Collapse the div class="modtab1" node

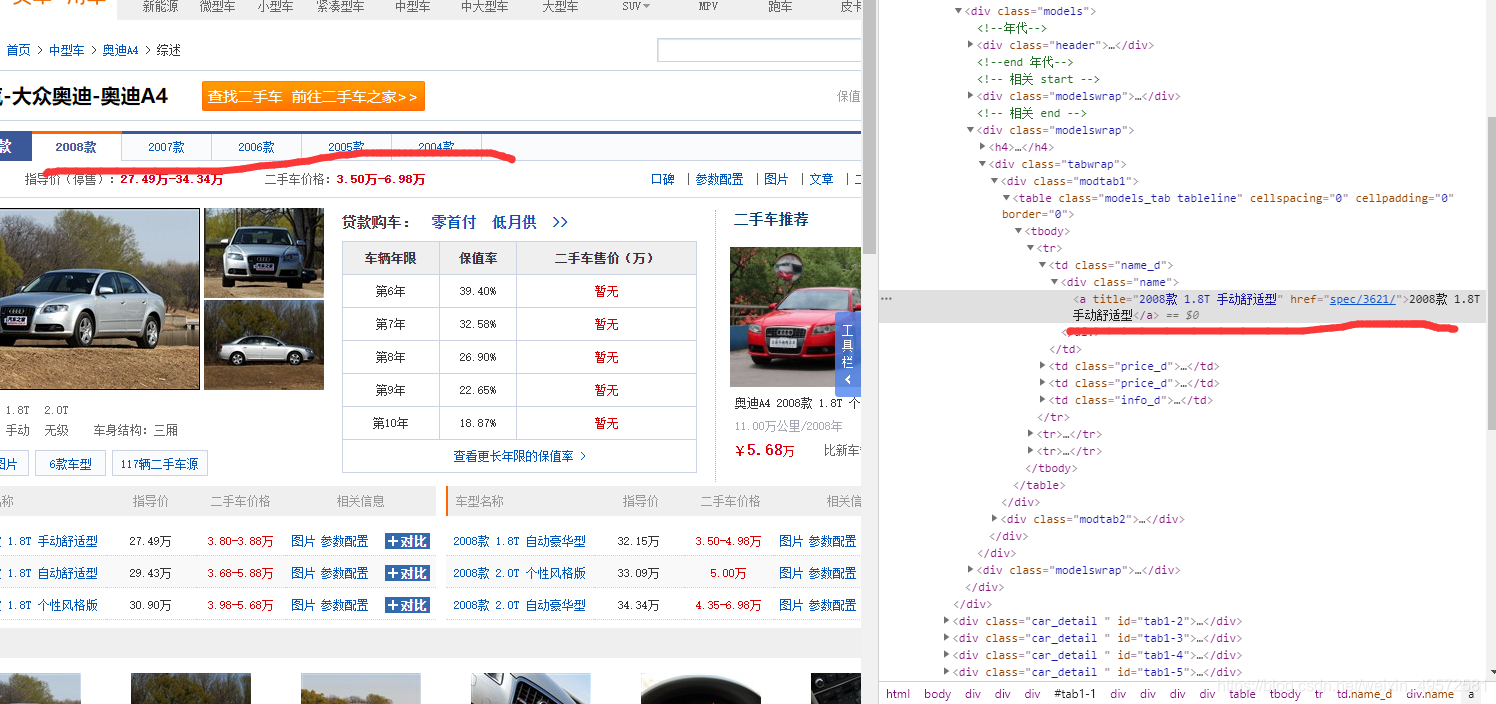tap(994, 181)
